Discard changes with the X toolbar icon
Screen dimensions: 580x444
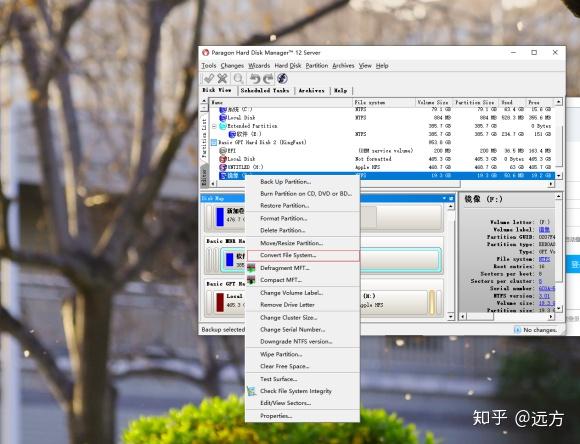click(x=222, y=78)
